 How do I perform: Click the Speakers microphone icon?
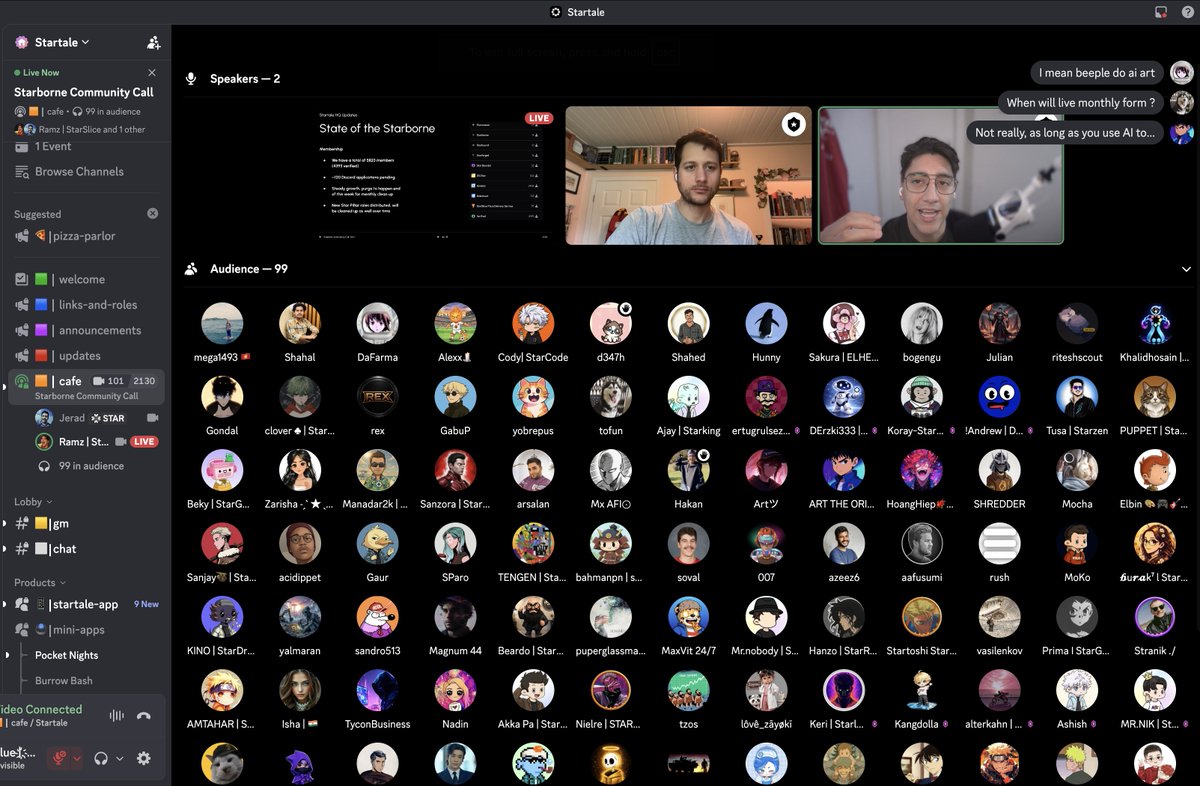(191, 79)
